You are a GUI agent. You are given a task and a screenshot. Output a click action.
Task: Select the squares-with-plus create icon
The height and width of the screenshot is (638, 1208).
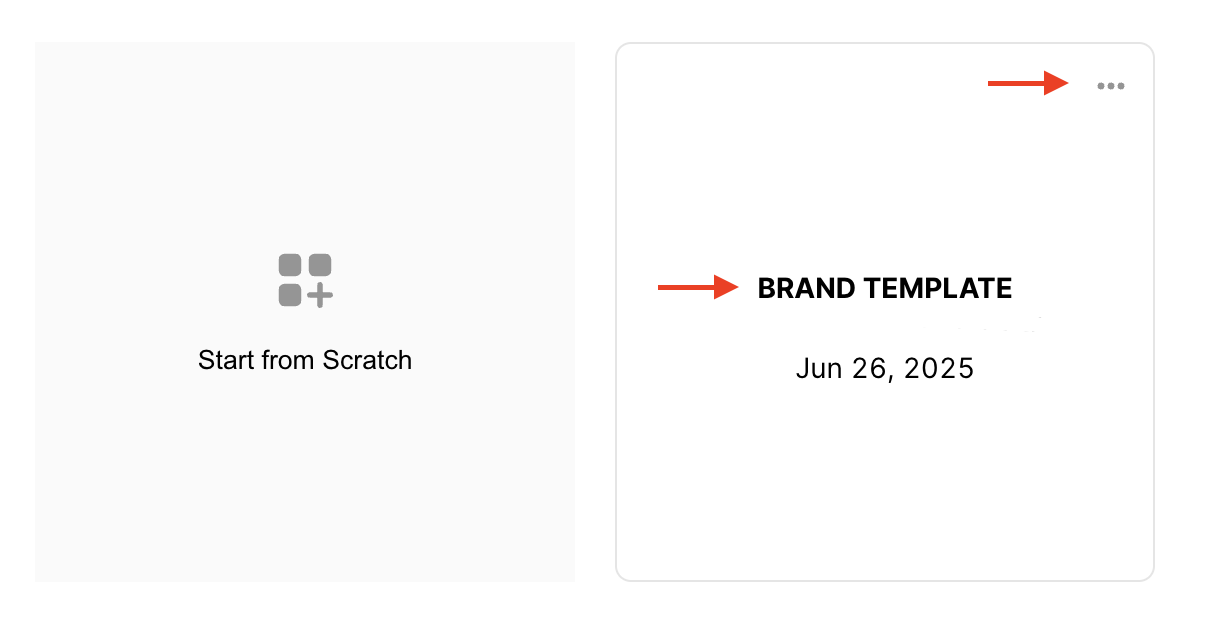[305, 280]
